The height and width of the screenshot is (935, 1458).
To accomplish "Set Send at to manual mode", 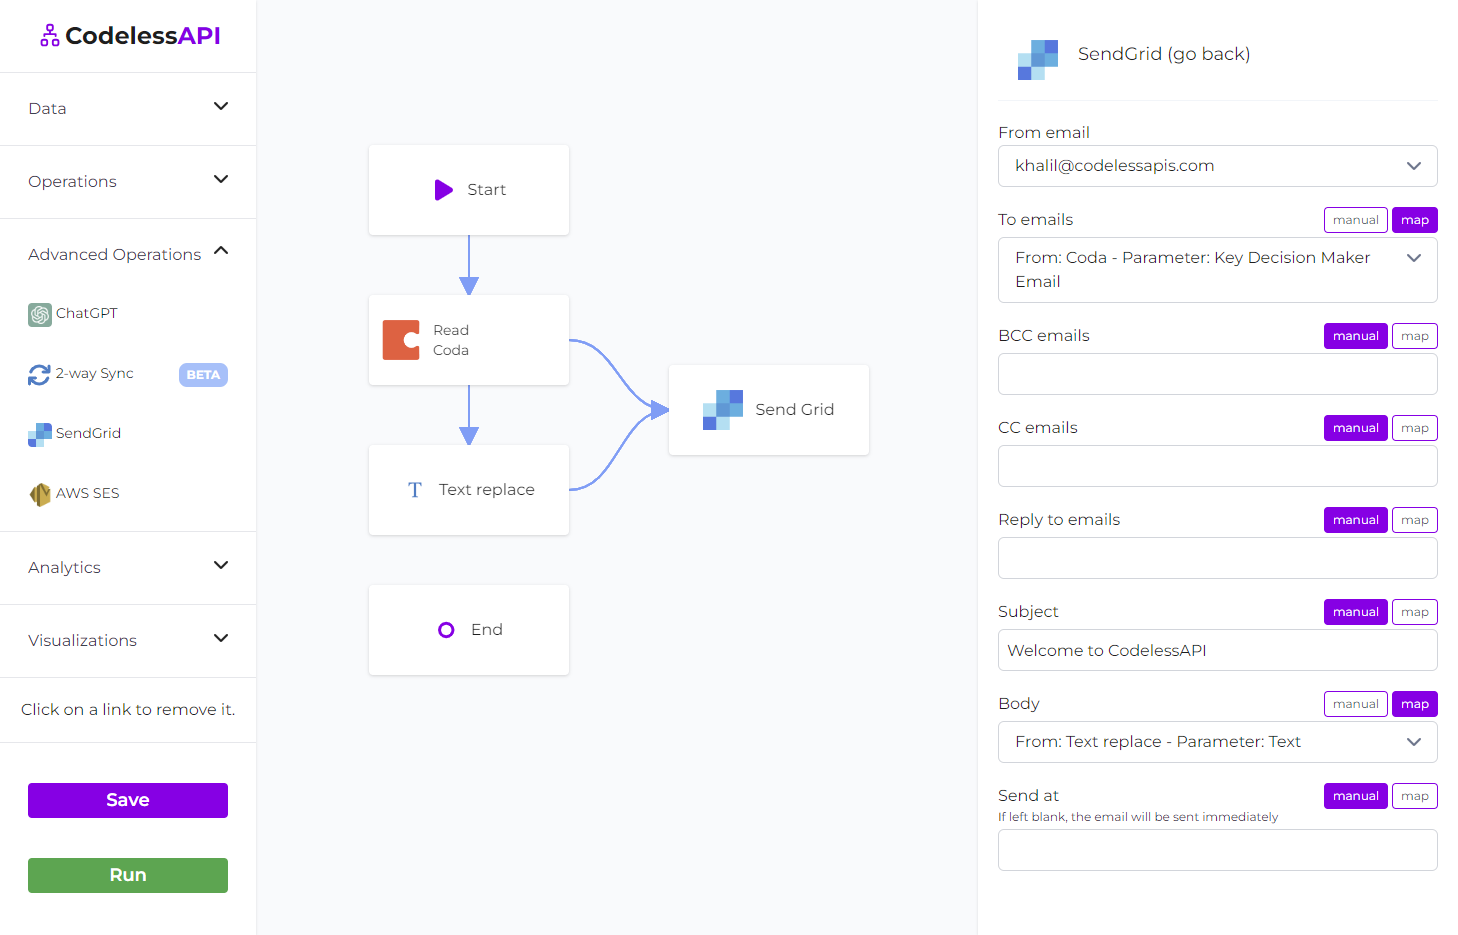I will (x=1356, y=796).
